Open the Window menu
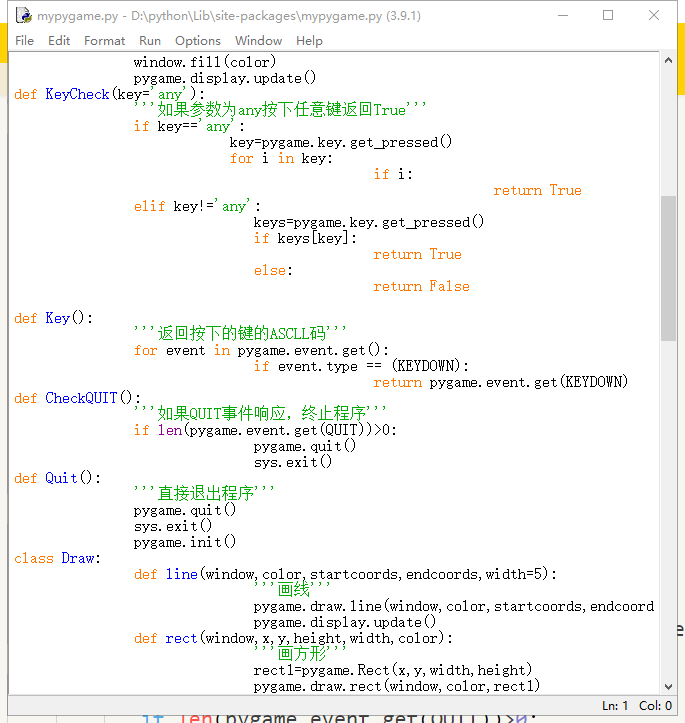This screenshot has height=723, width=685. 258,41
